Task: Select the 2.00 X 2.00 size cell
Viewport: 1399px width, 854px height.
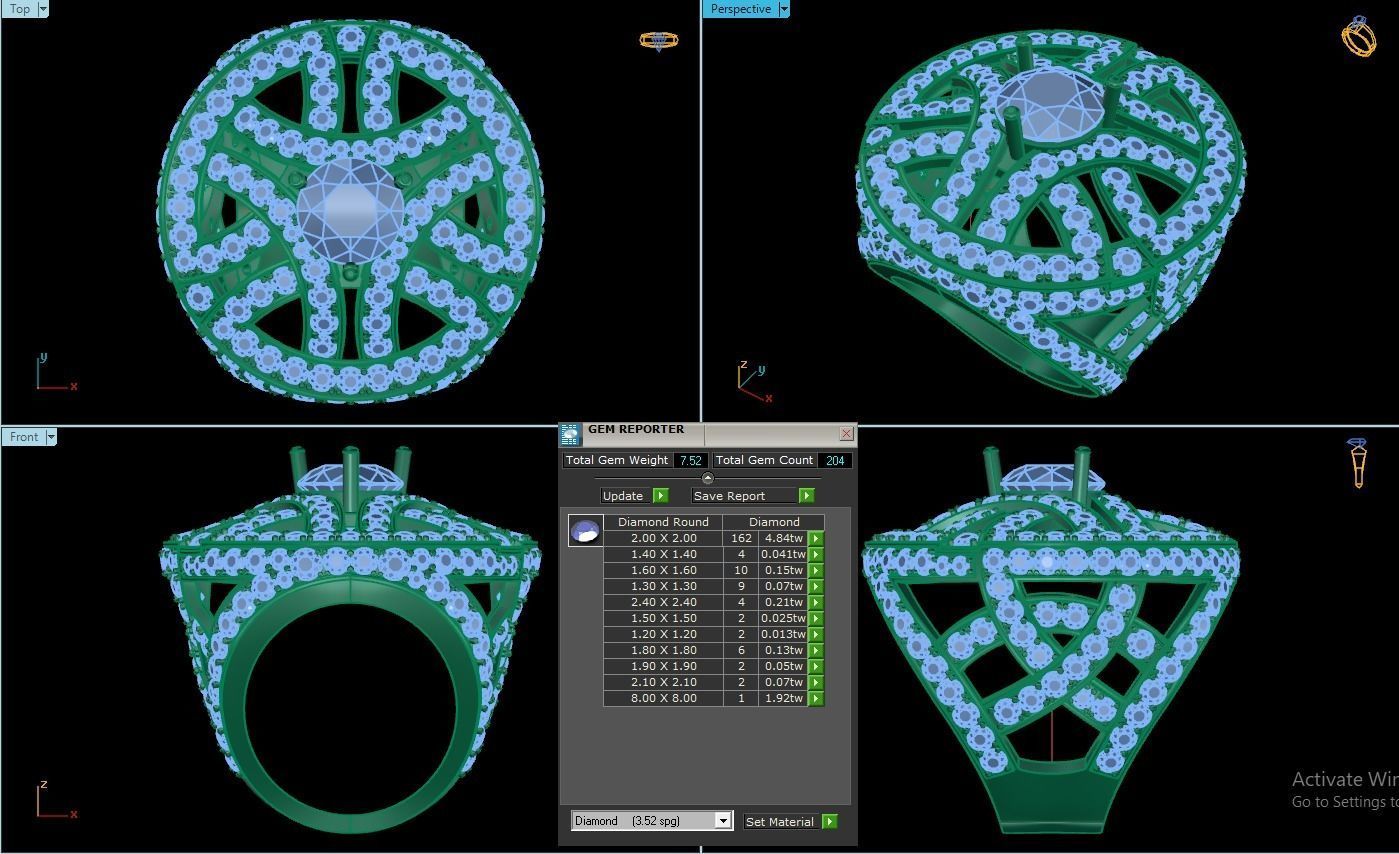Action: coord(663,538)
